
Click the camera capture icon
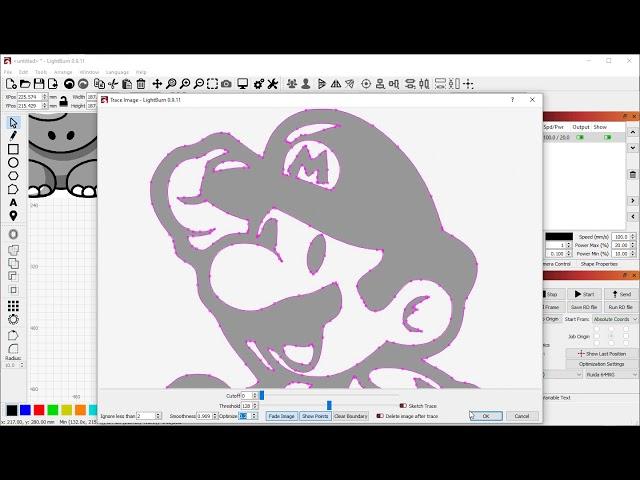(x=226, y=84)
